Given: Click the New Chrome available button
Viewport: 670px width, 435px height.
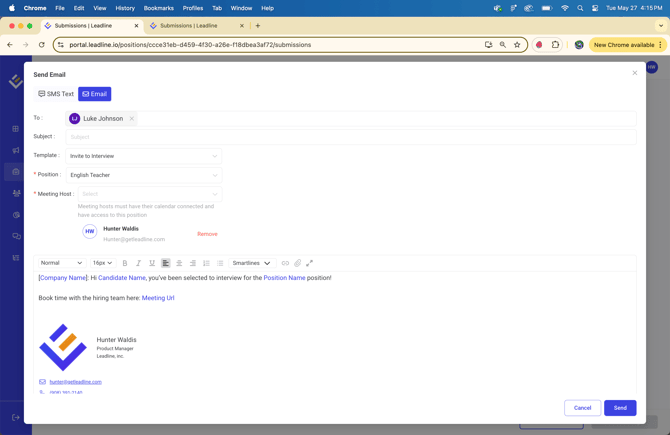Looking at the screenshot, I should 627,44.
